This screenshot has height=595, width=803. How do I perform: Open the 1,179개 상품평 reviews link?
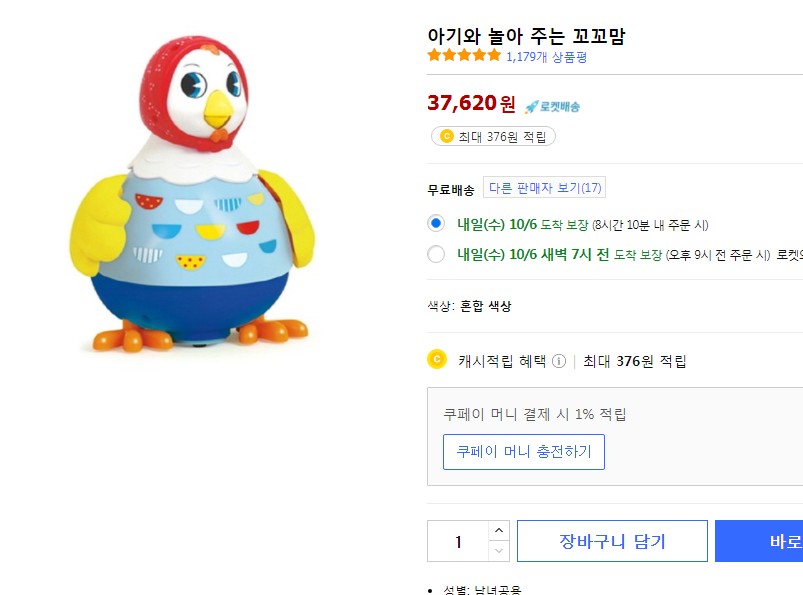tap(546, 56)
